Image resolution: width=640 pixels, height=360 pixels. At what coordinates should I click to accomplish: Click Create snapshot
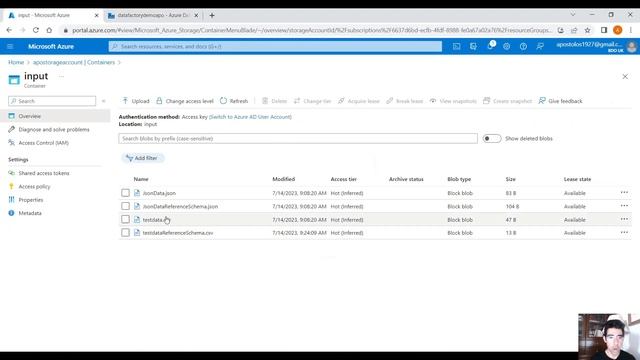(x=507, y=101)
